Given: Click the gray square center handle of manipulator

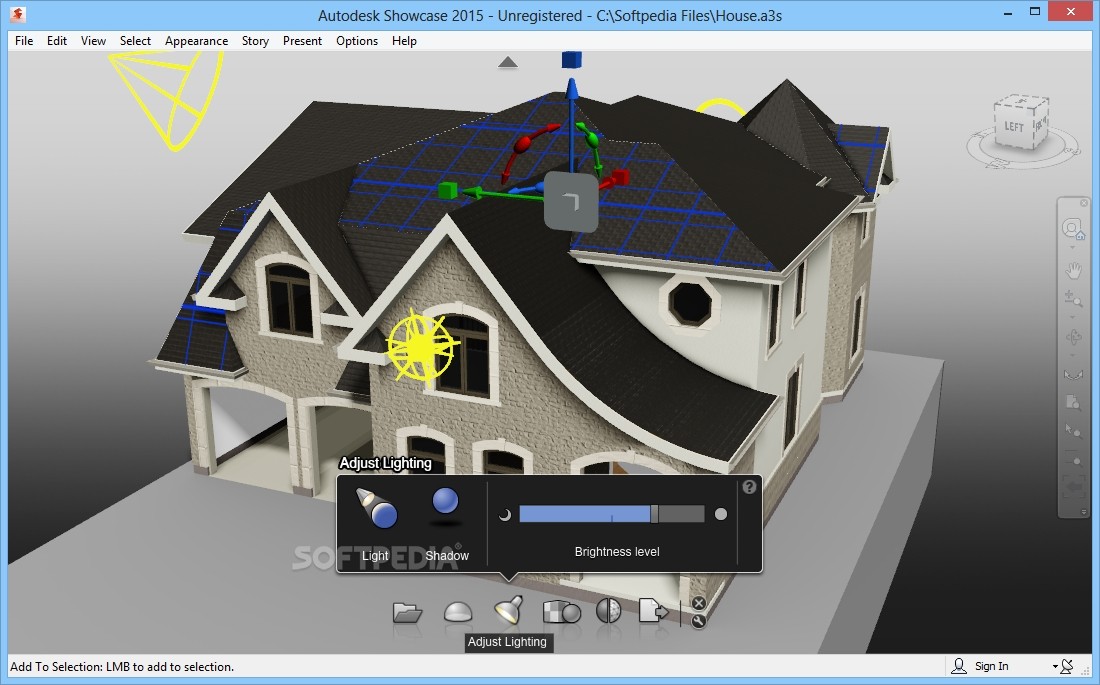Looking at the screenshot, I should [571, 202].
